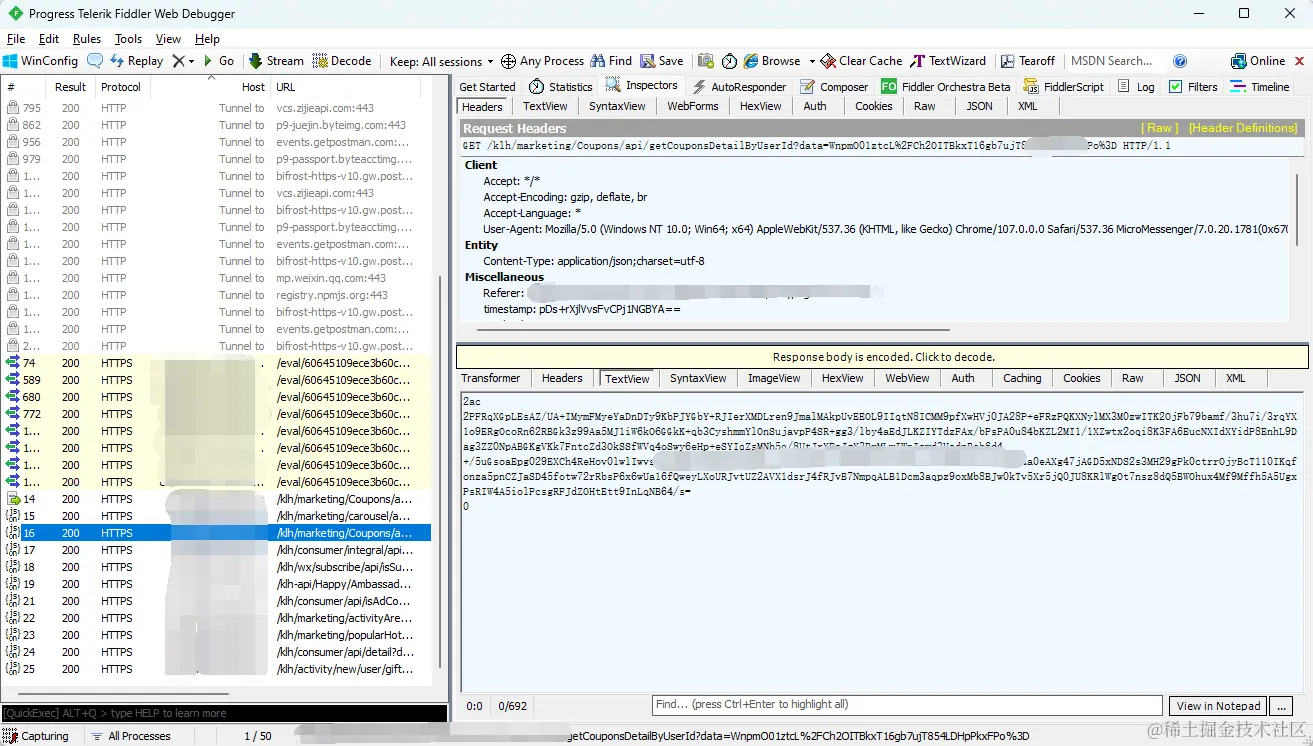This screenshot has height=746, width=1313.
Task: Click the Any Process target picker
Action: point(542,61)
